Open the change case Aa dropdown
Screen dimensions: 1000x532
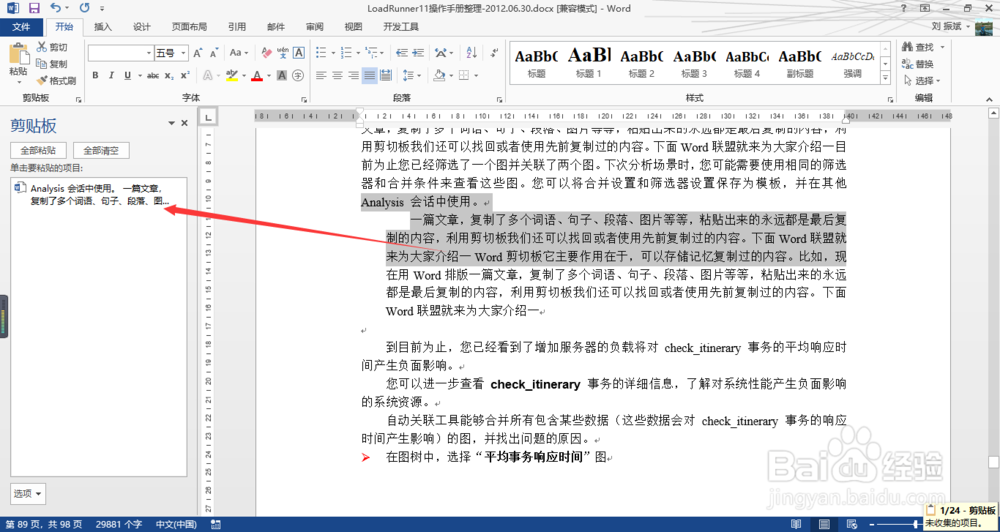click(x=239, y=53)
